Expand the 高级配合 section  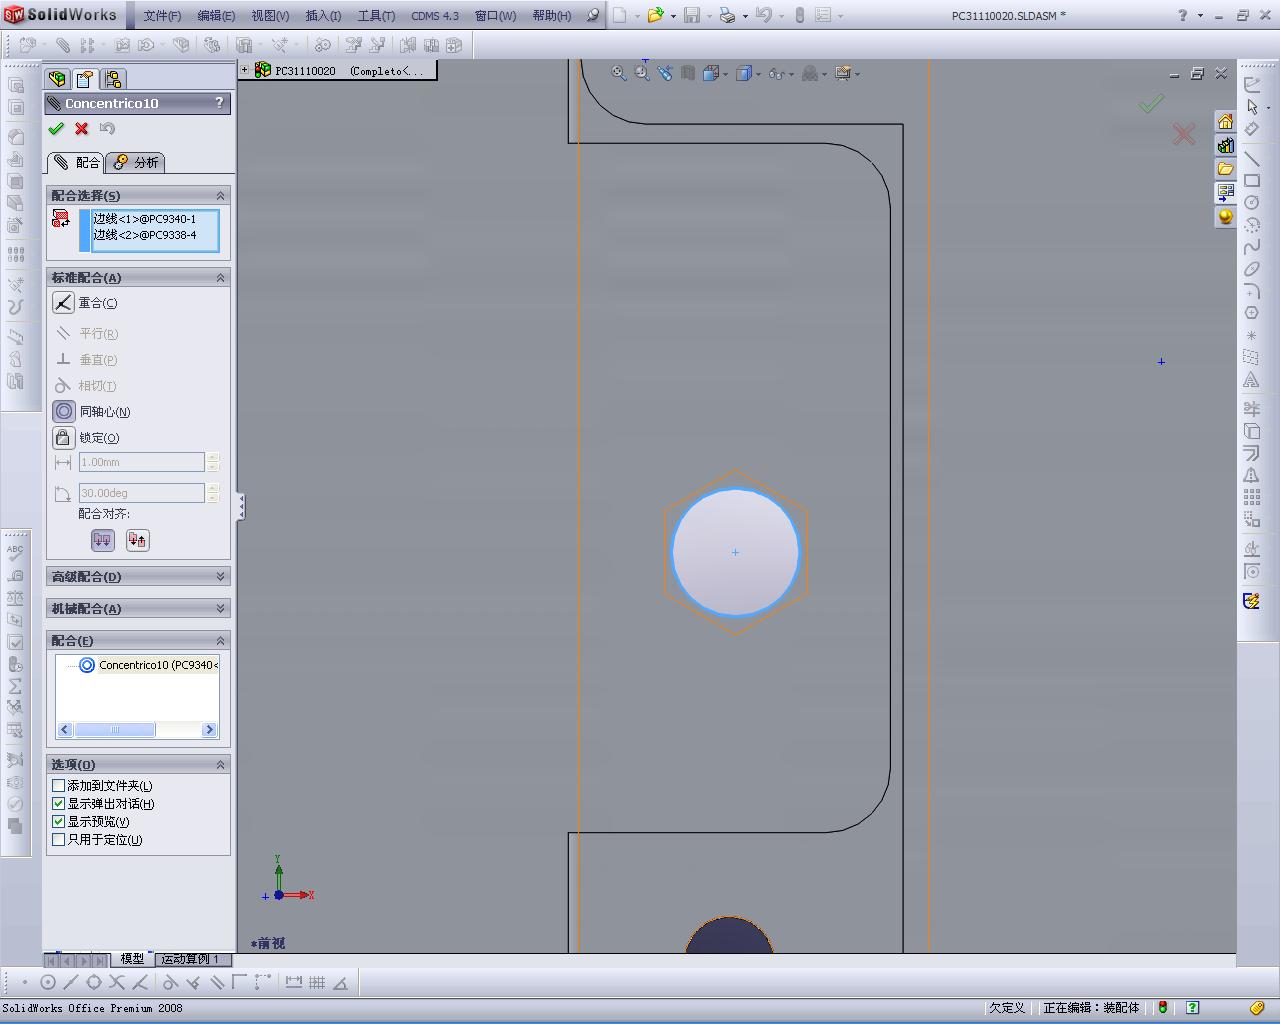[x=221, y=576]
